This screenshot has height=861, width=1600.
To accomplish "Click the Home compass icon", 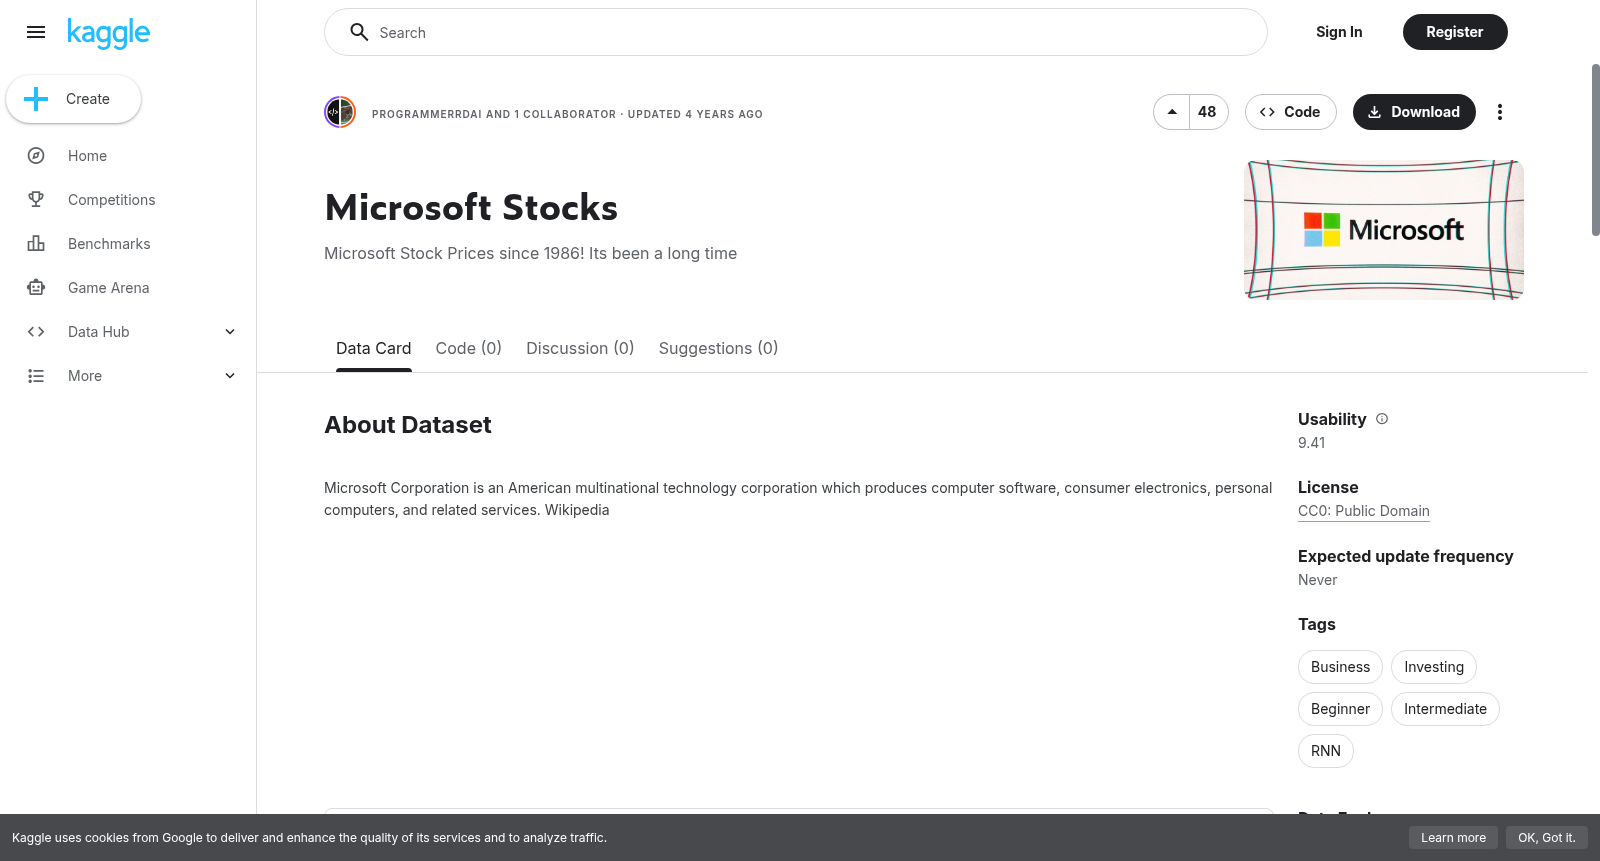I will (x=36, y=156).
